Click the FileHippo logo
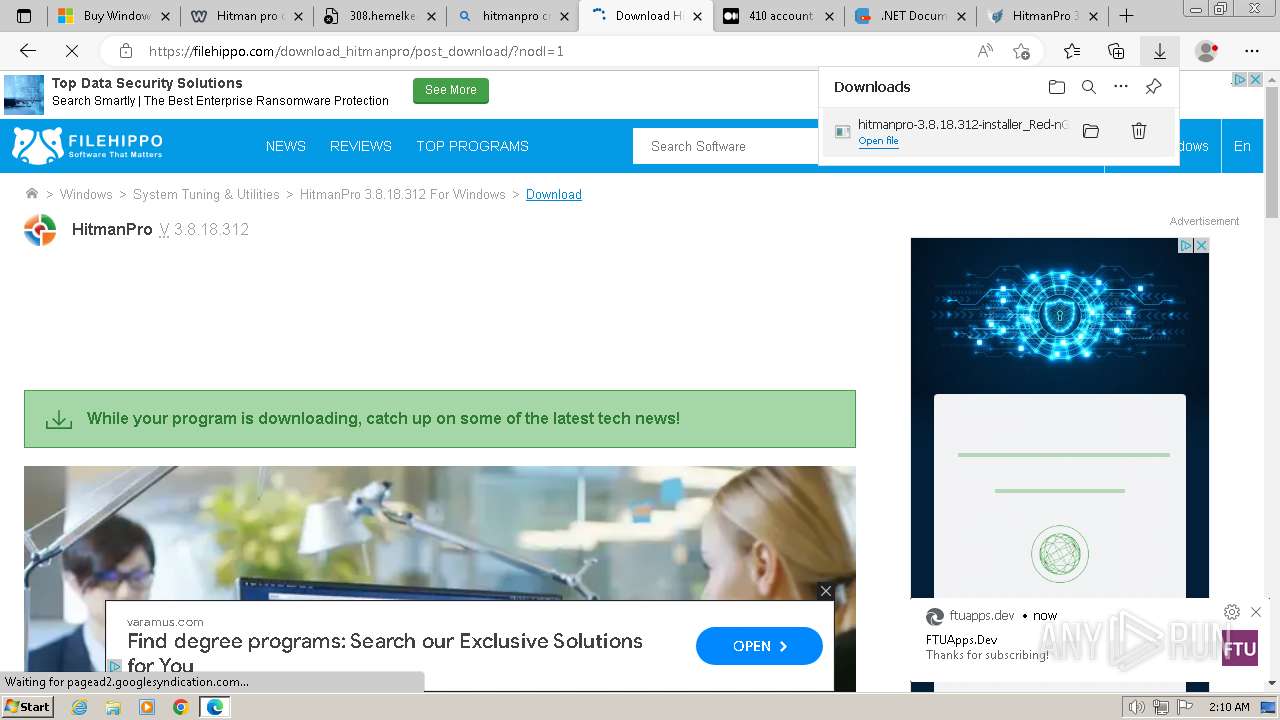The width and height of the screenshot is (1280, 720). (x=87, y=145)
